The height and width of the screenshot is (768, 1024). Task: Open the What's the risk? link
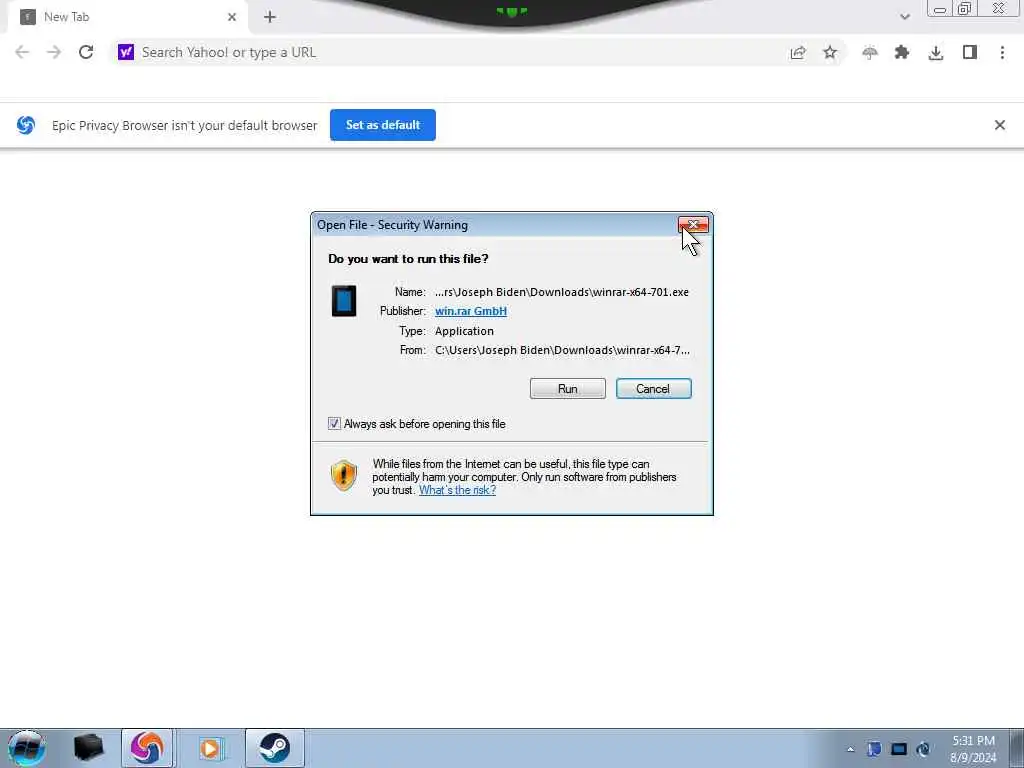click(457, 490)
